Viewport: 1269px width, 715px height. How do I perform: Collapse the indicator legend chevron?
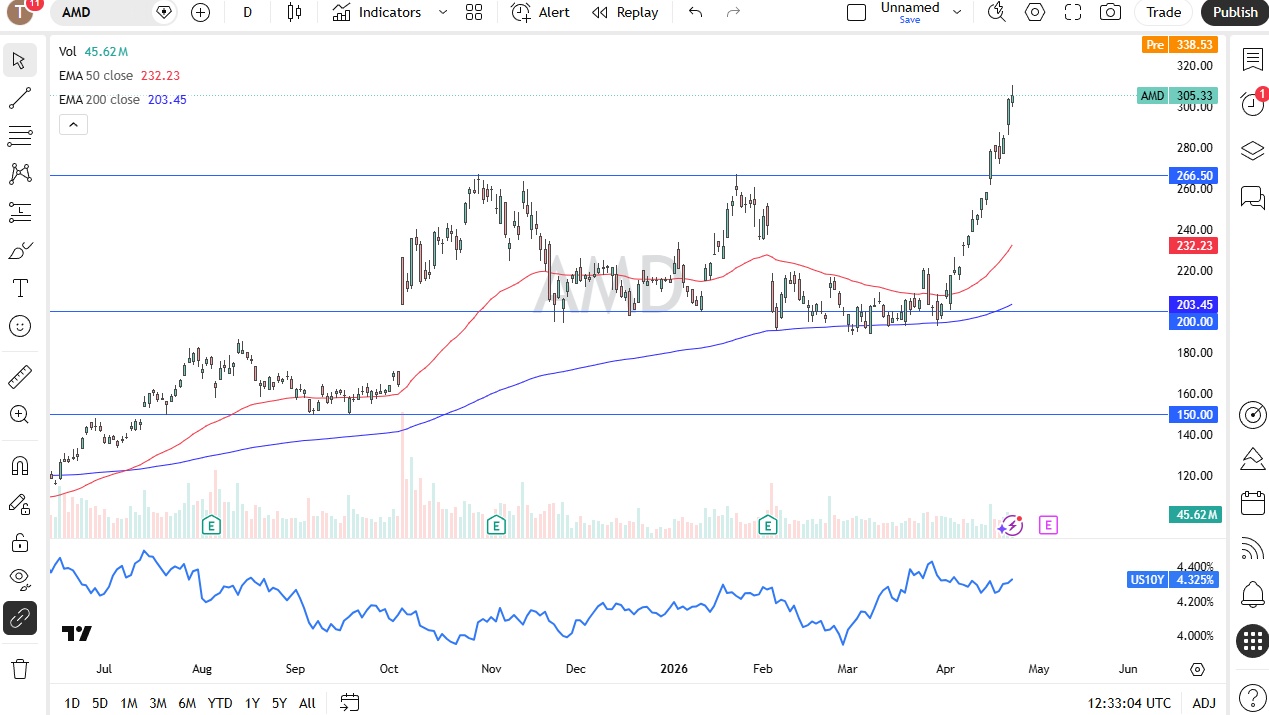pos(73,124)
